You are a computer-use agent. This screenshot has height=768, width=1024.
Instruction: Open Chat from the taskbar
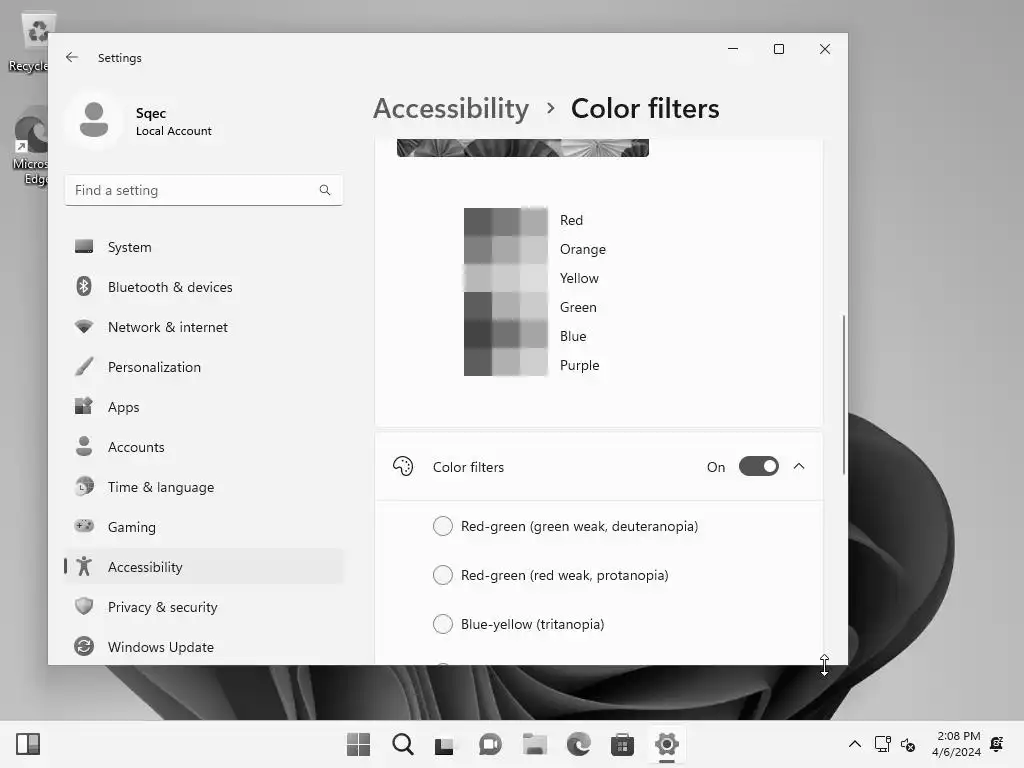(x=490, y=744)
